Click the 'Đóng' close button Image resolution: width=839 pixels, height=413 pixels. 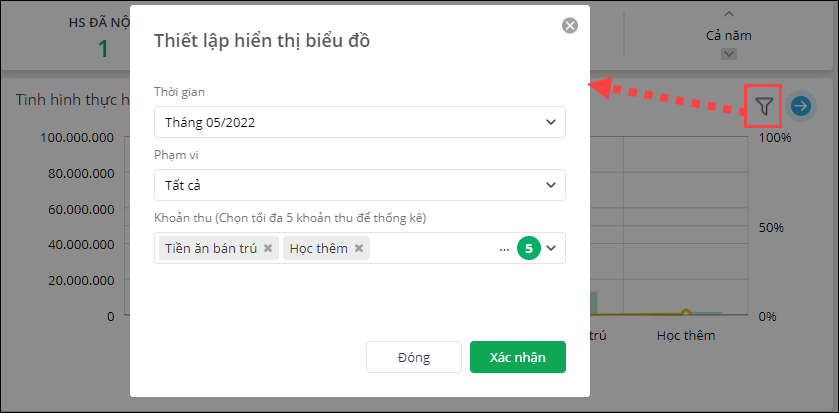click(413, 357)
